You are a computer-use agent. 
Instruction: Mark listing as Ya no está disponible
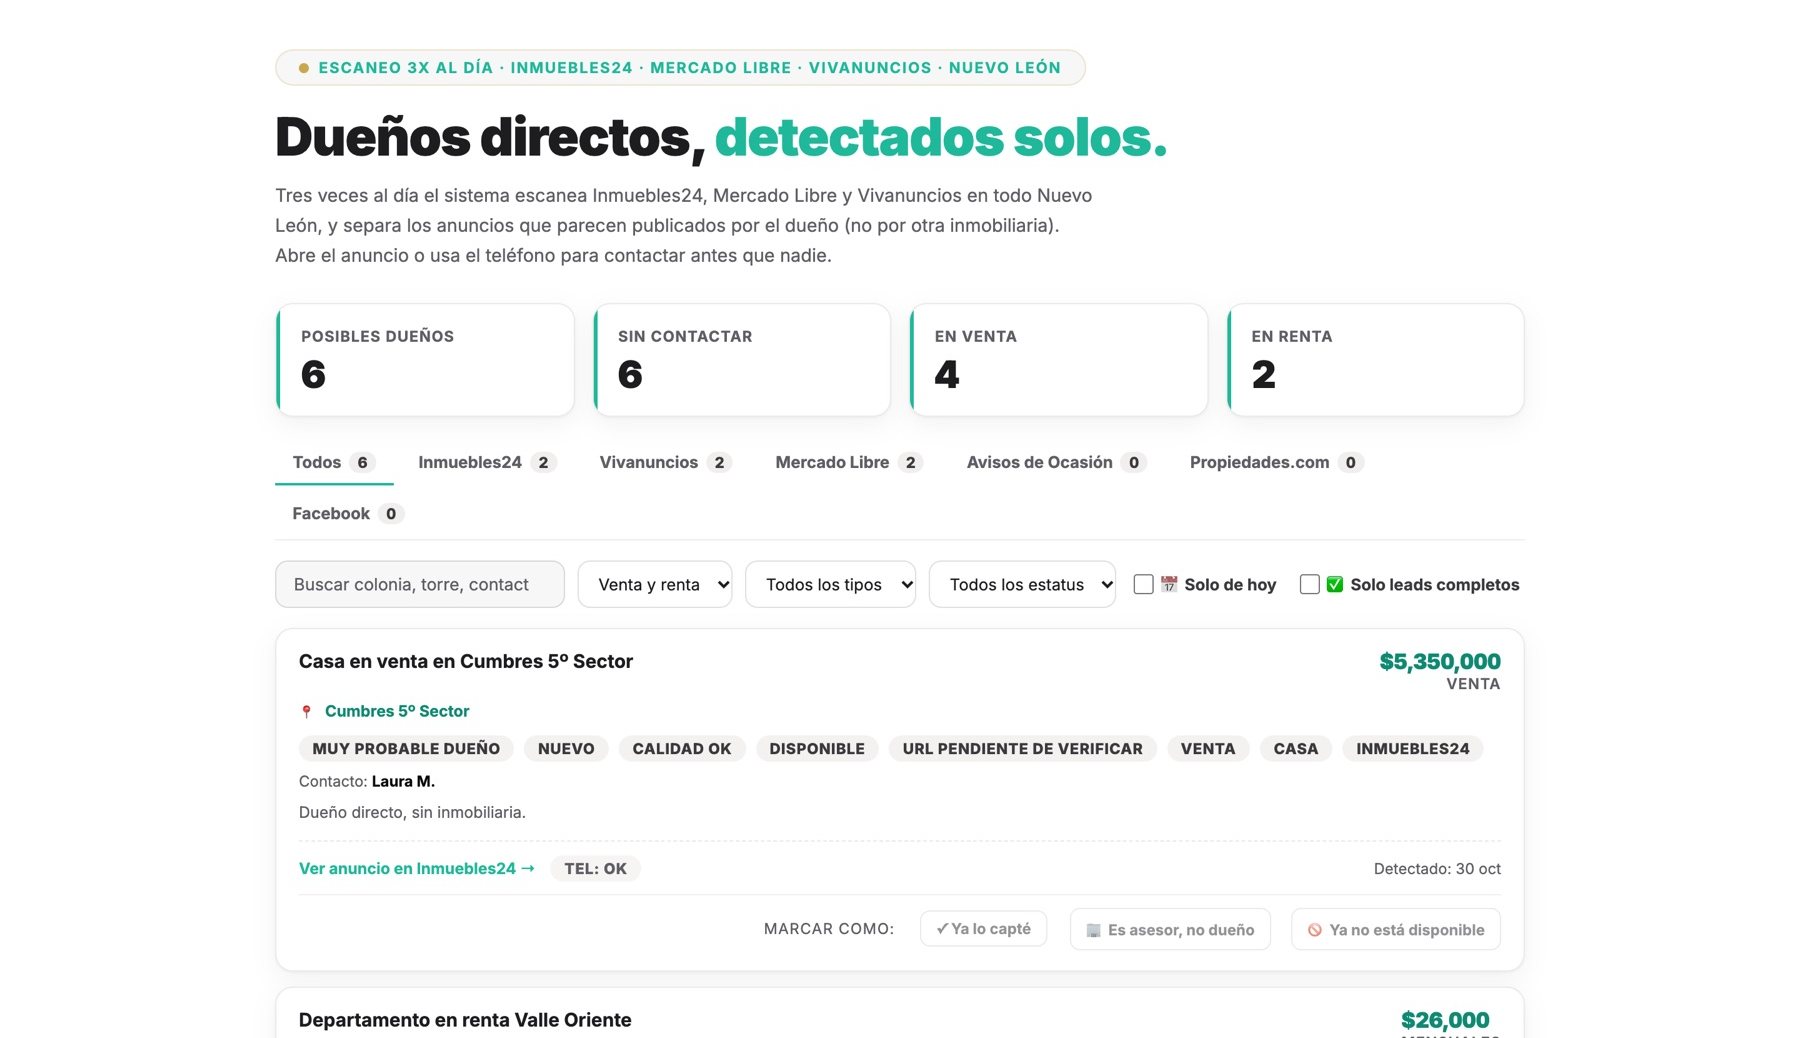[1395, 930]
